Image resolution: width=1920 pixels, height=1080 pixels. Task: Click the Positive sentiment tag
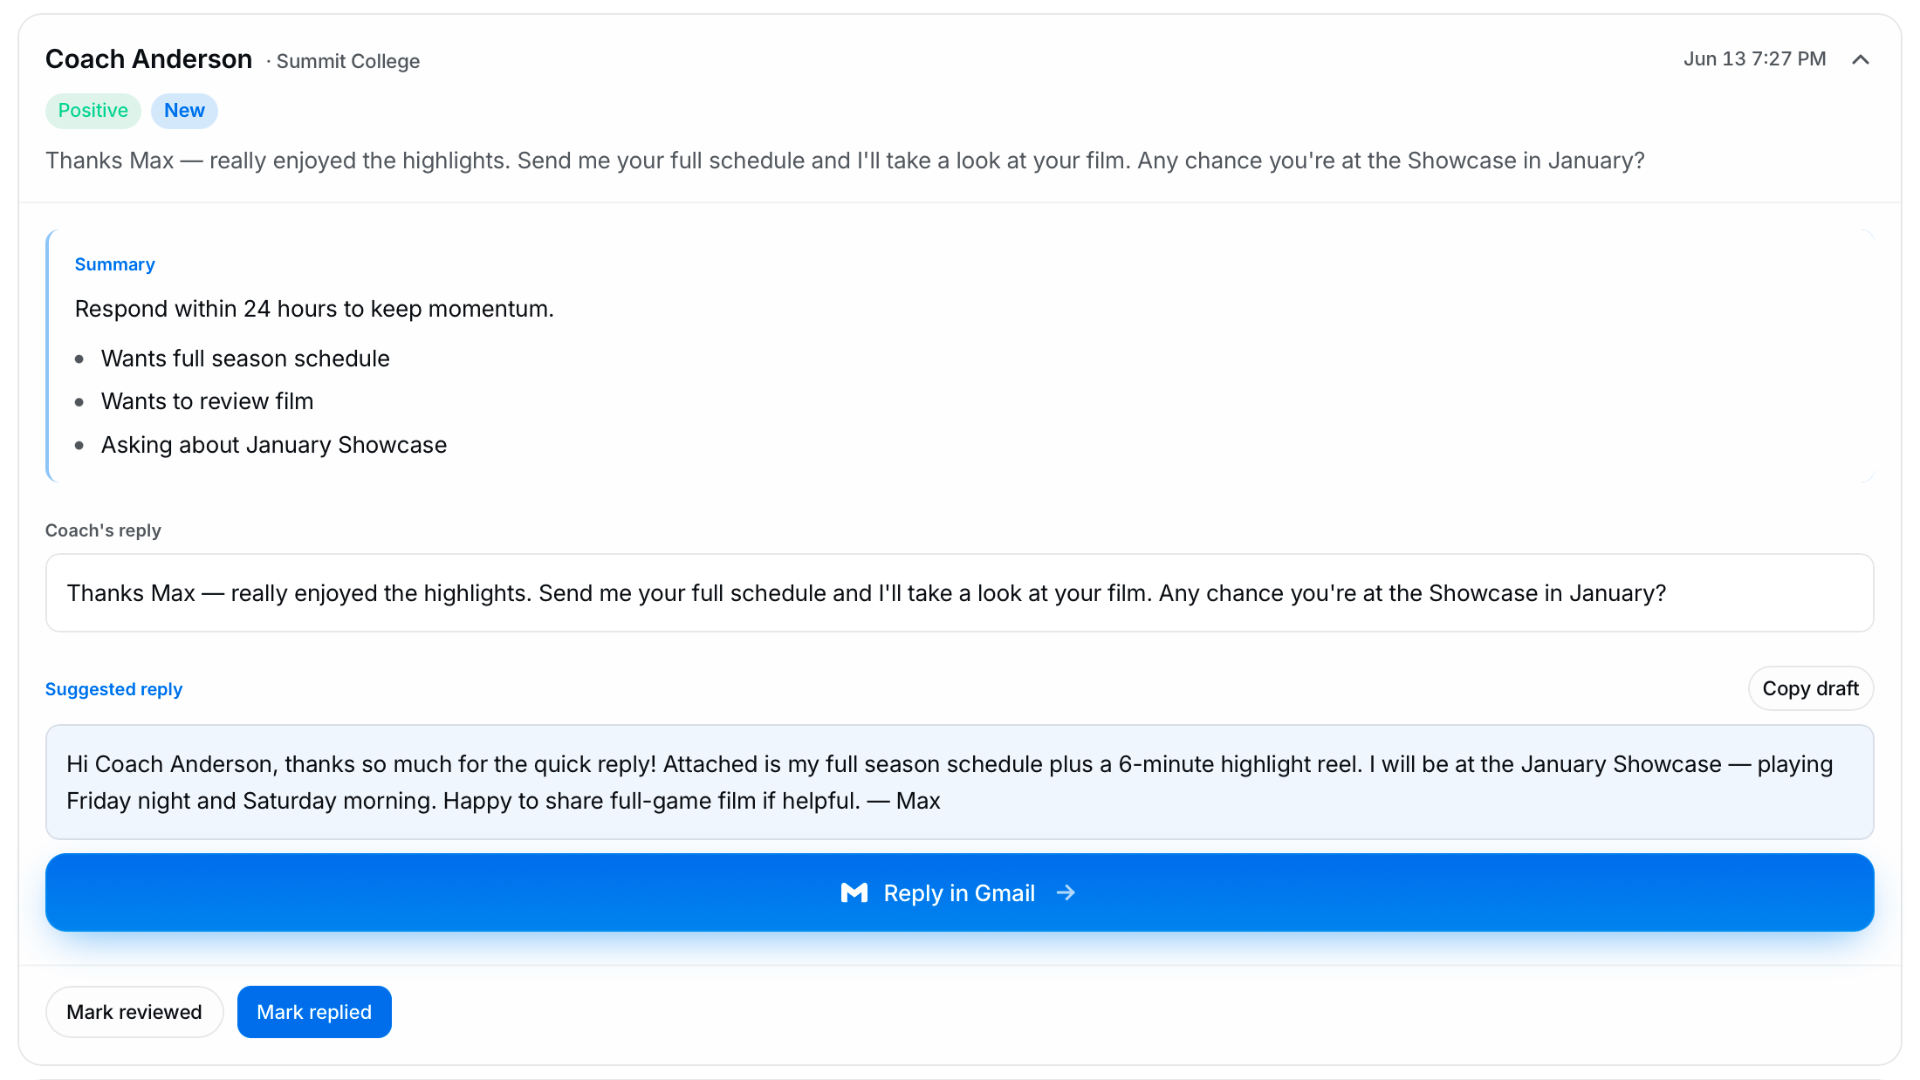(x=93, y=111)
